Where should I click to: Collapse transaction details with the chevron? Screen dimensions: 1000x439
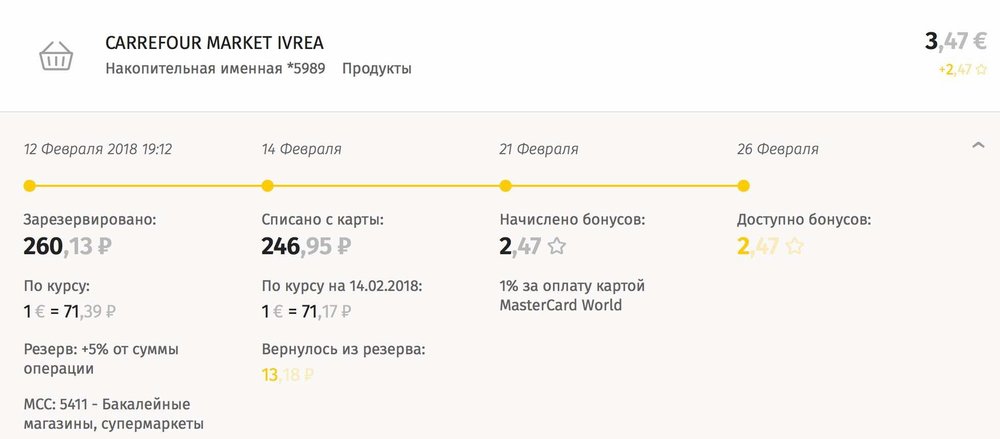pyautogui.click(x=978, y=145)
